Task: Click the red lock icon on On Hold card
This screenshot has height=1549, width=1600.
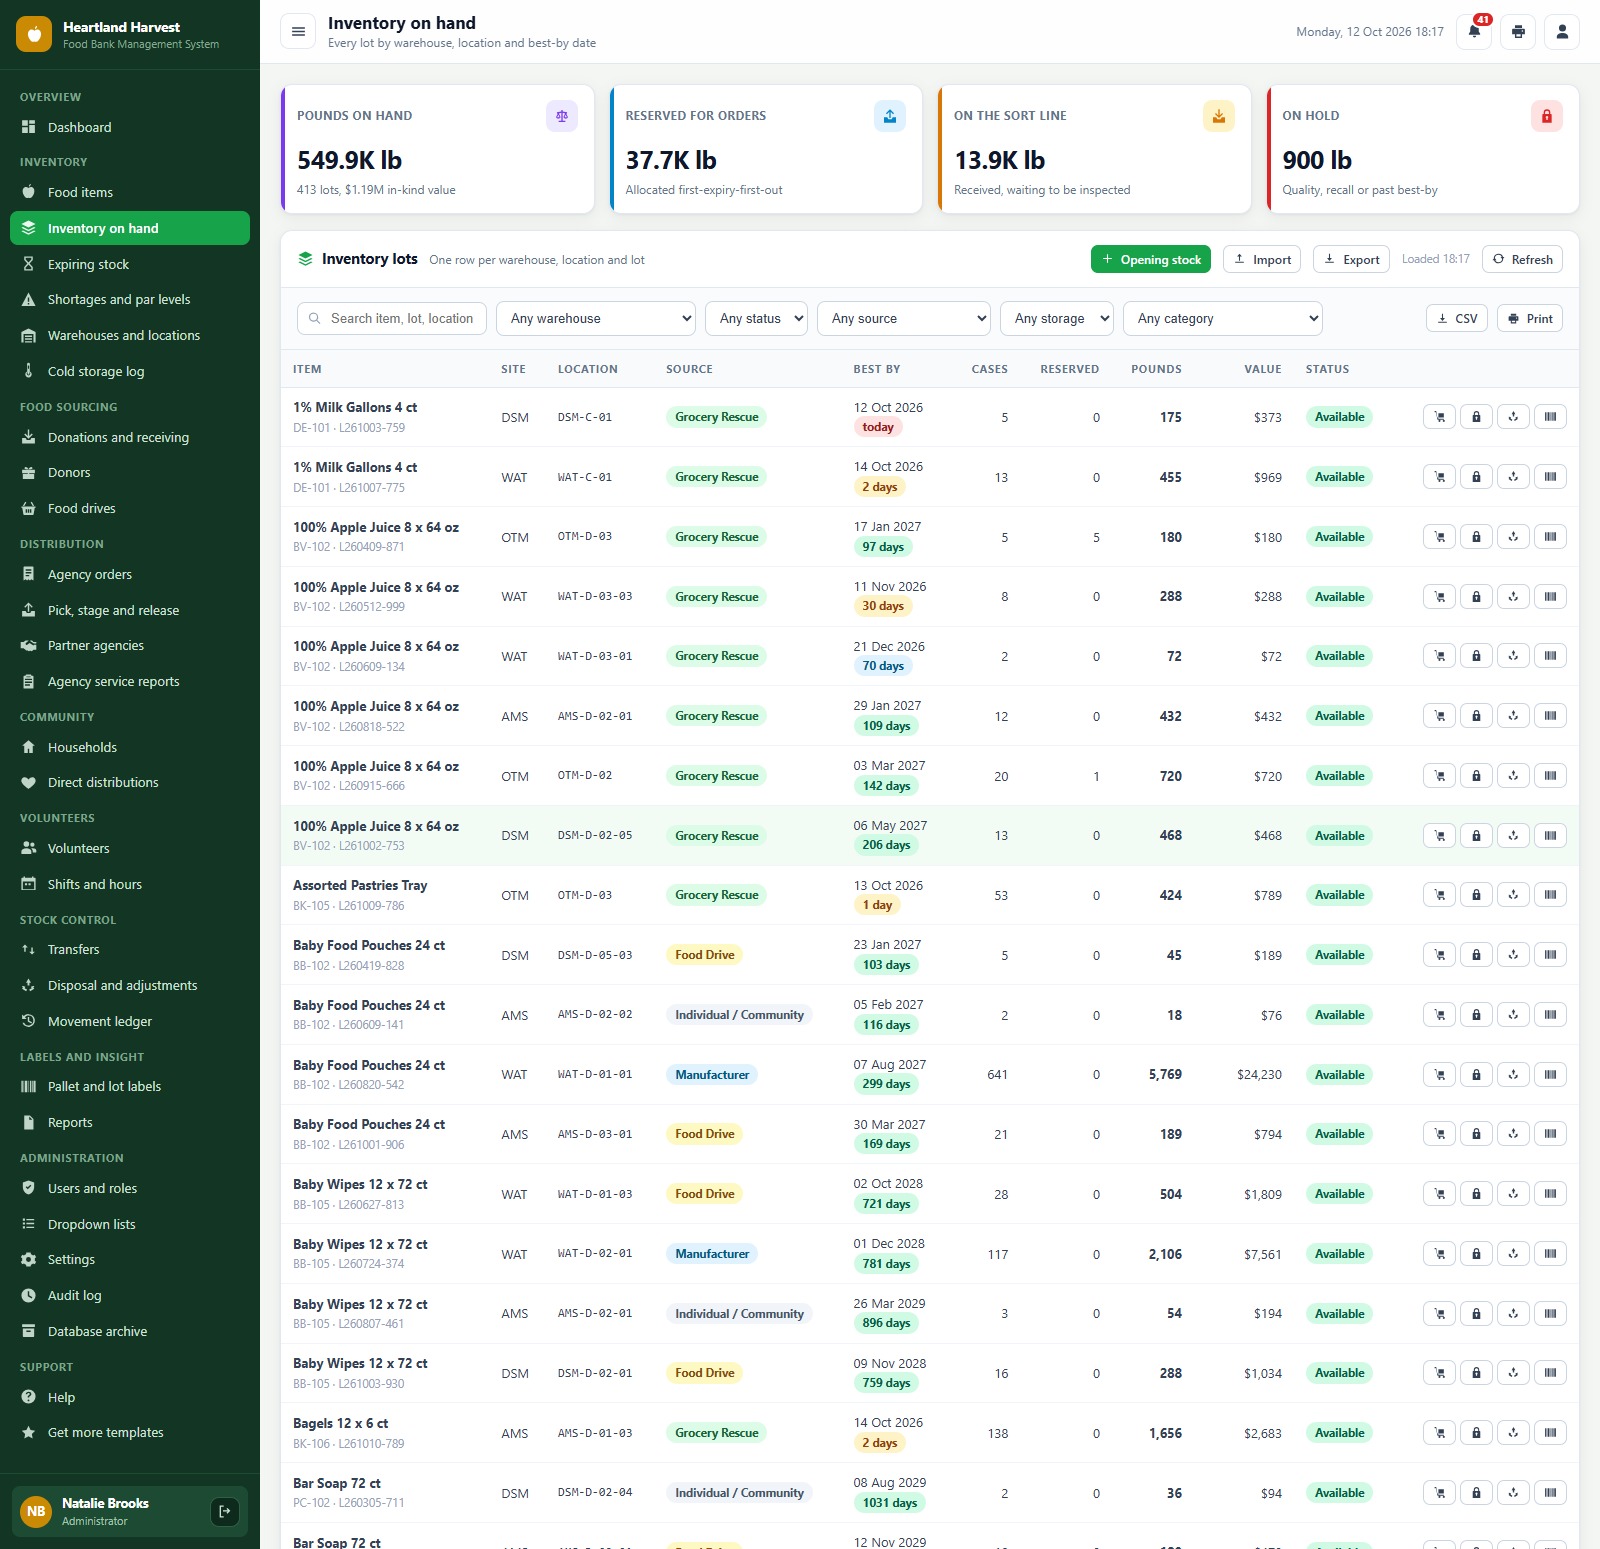Action: click(x=1547, y=116)
